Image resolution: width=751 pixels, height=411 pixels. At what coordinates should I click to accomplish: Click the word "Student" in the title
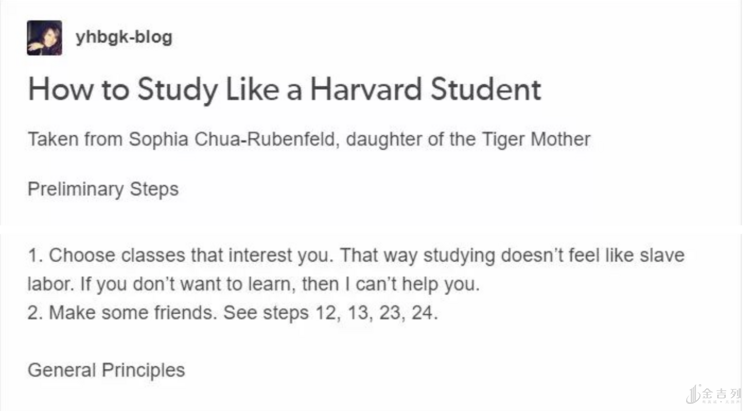[484, 90]
